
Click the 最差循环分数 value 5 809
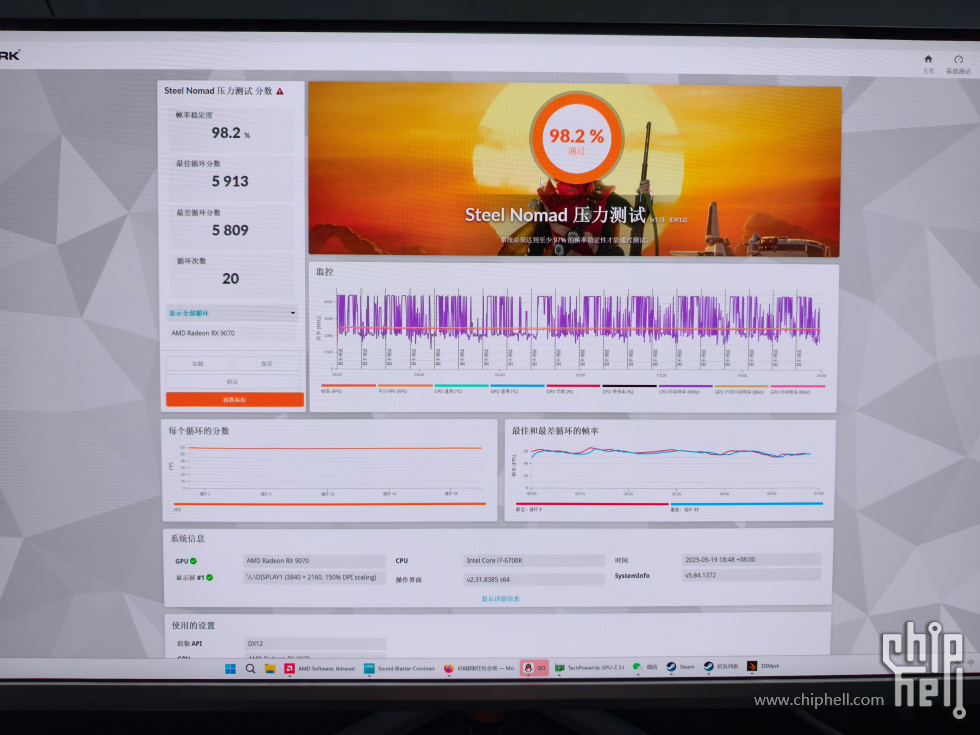point(230,231)
